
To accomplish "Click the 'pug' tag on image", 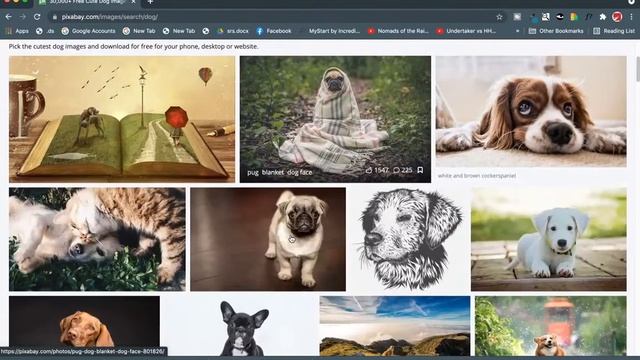I will [253, 172].
